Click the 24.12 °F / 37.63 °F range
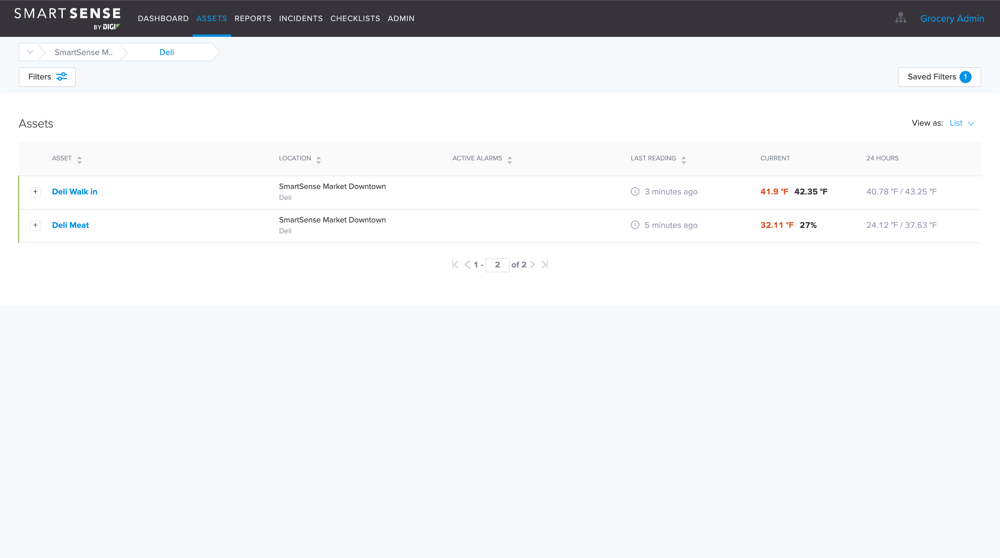Image resolution: width=1000 pixels, height=558 pixels. pos(901,225)
